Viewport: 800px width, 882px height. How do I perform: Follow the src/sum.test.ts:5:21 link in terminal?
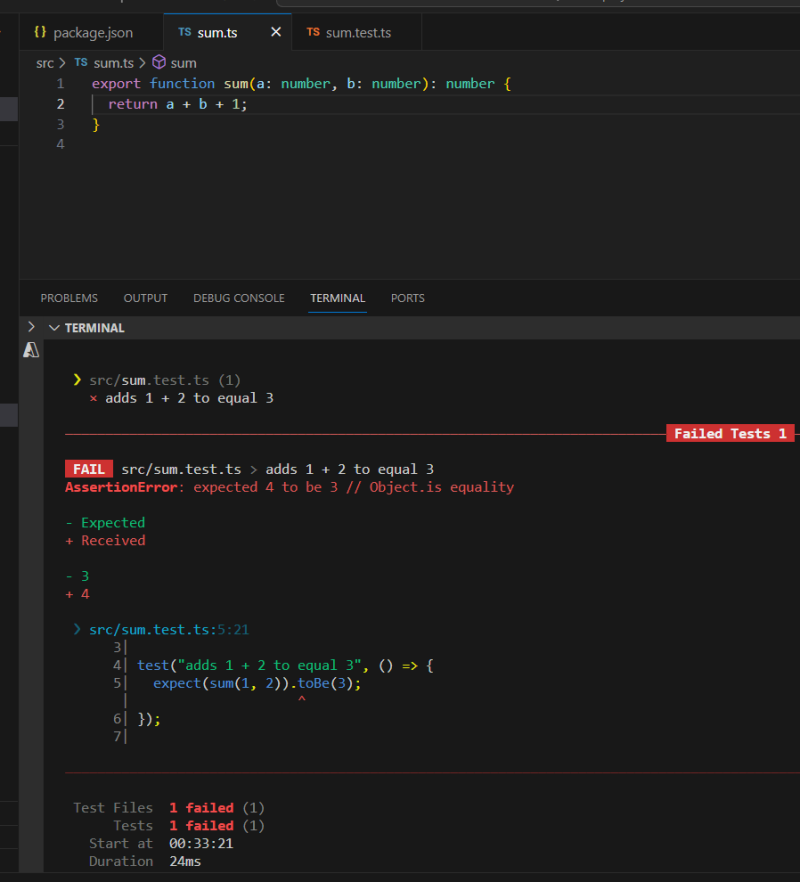coord(168,629)
